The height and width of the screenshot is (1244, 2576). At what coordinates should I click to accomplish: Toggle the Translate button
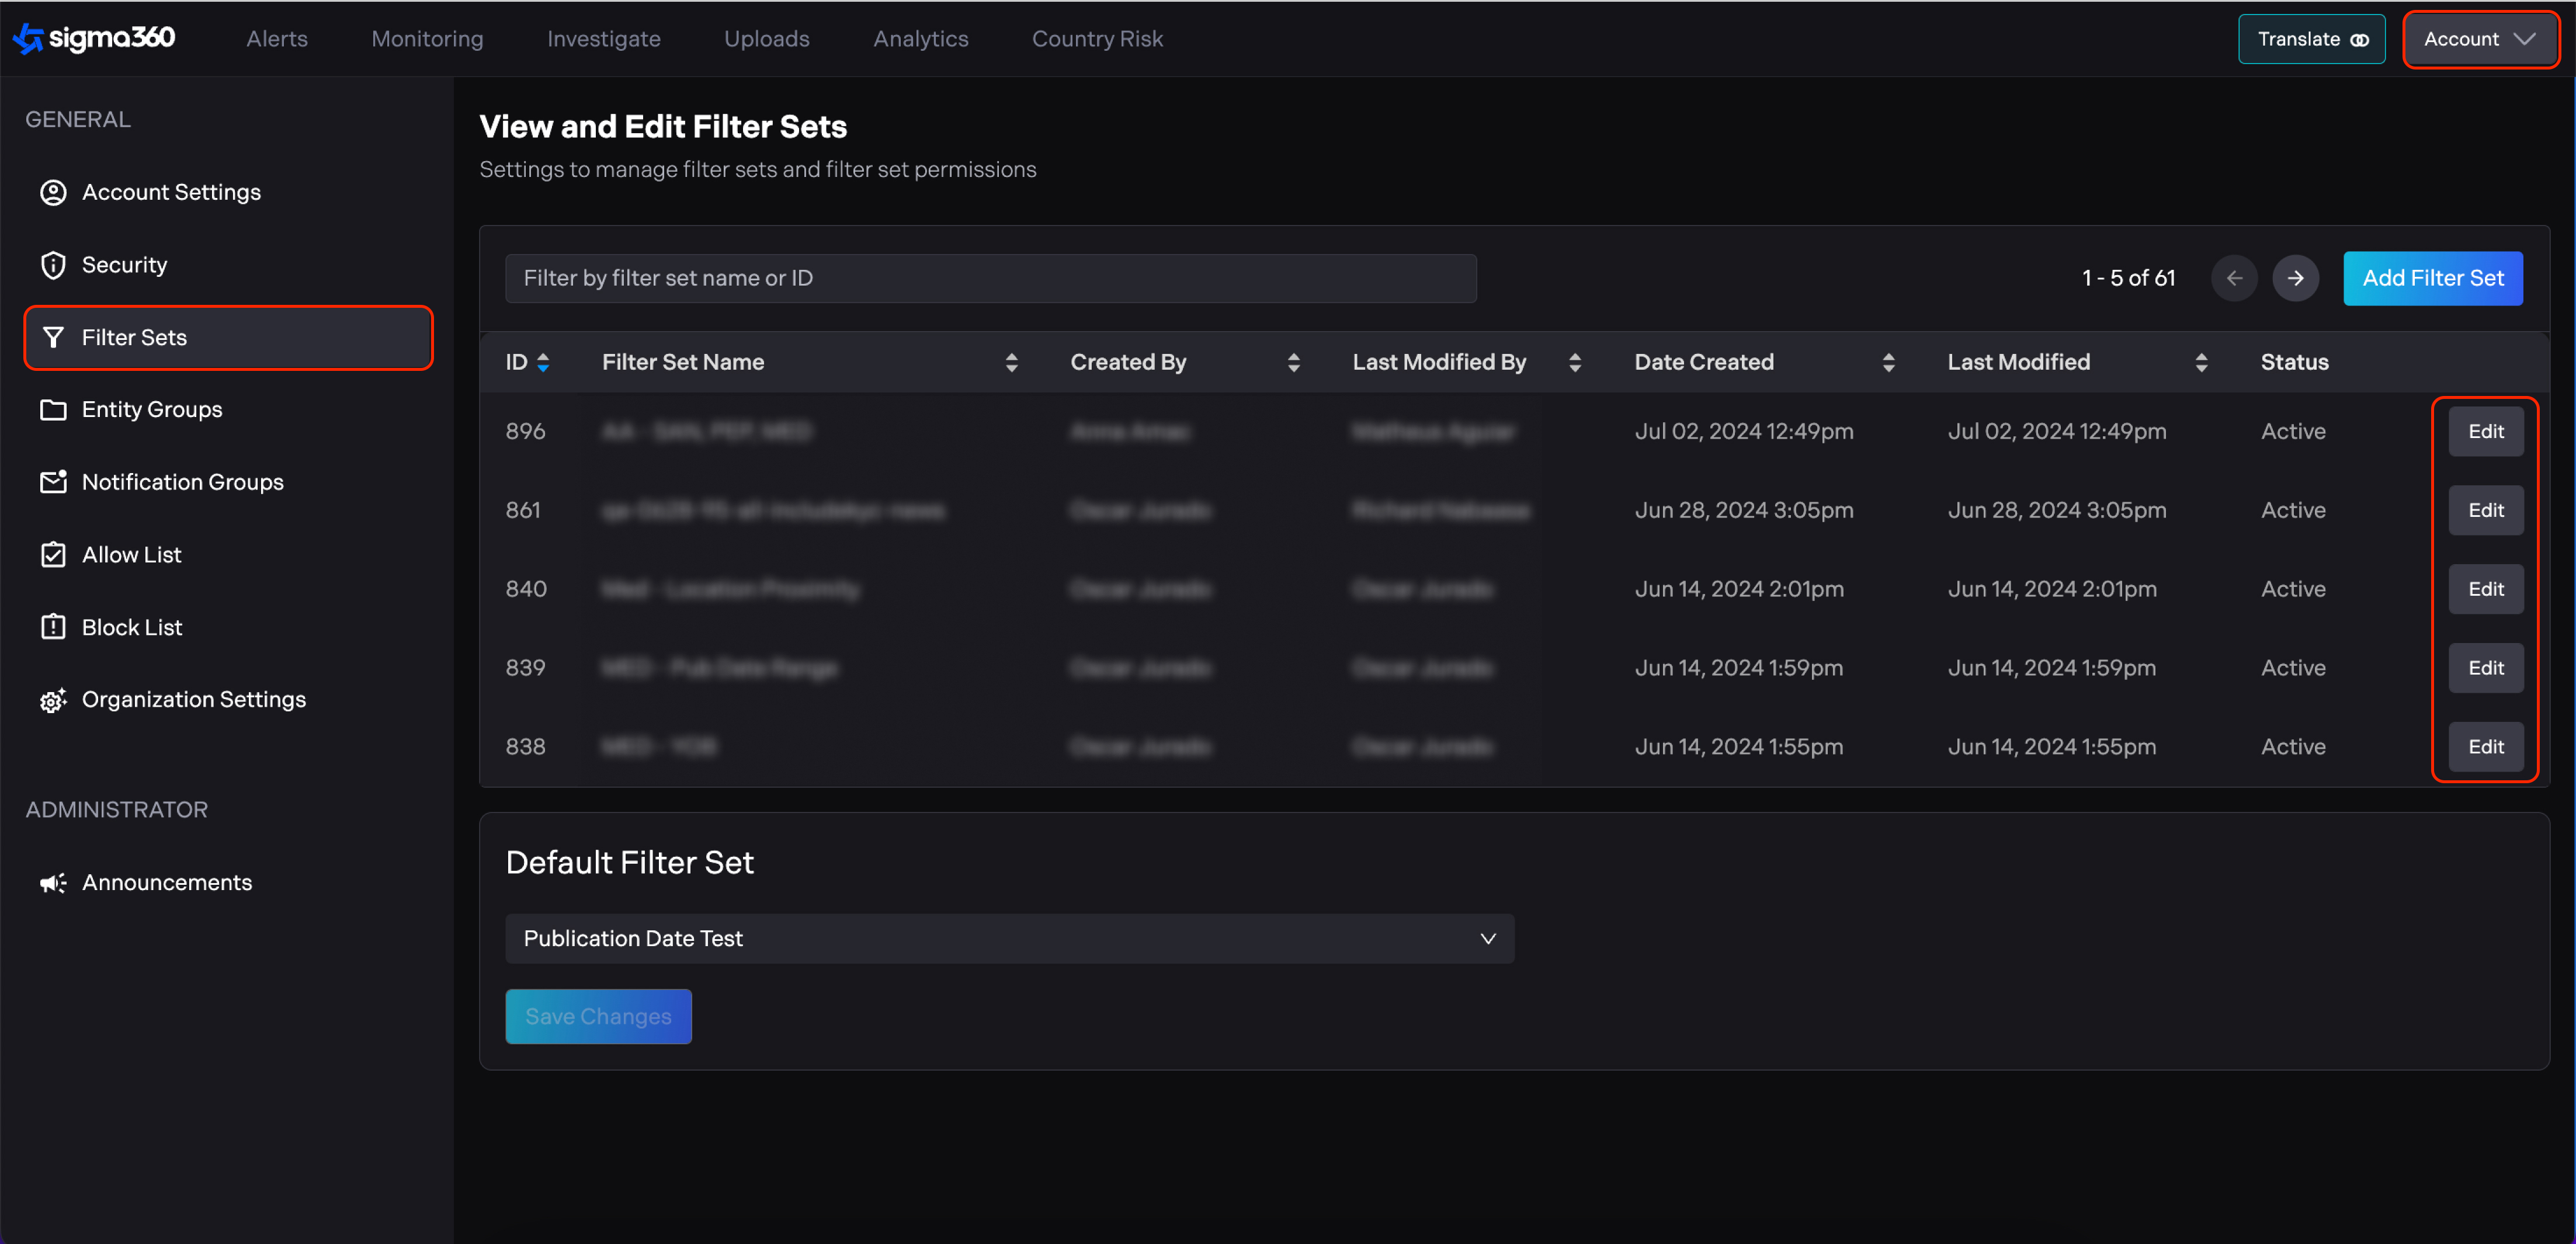2311,39
